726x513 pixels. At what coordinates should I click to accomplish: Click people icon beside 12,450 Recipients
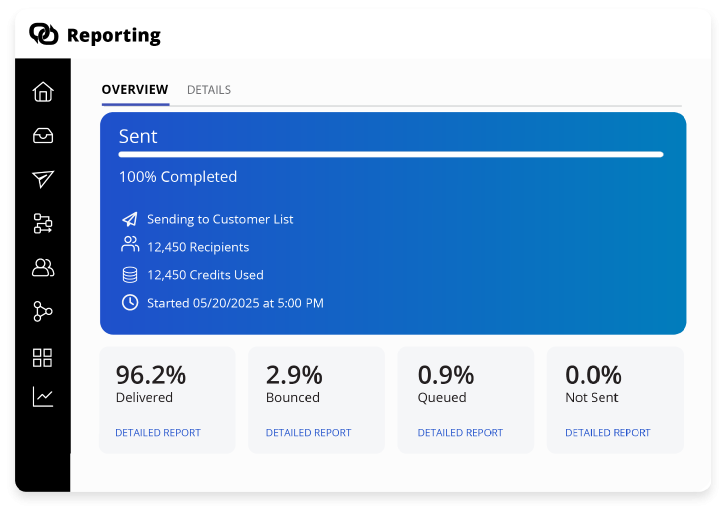coord(130,244)
